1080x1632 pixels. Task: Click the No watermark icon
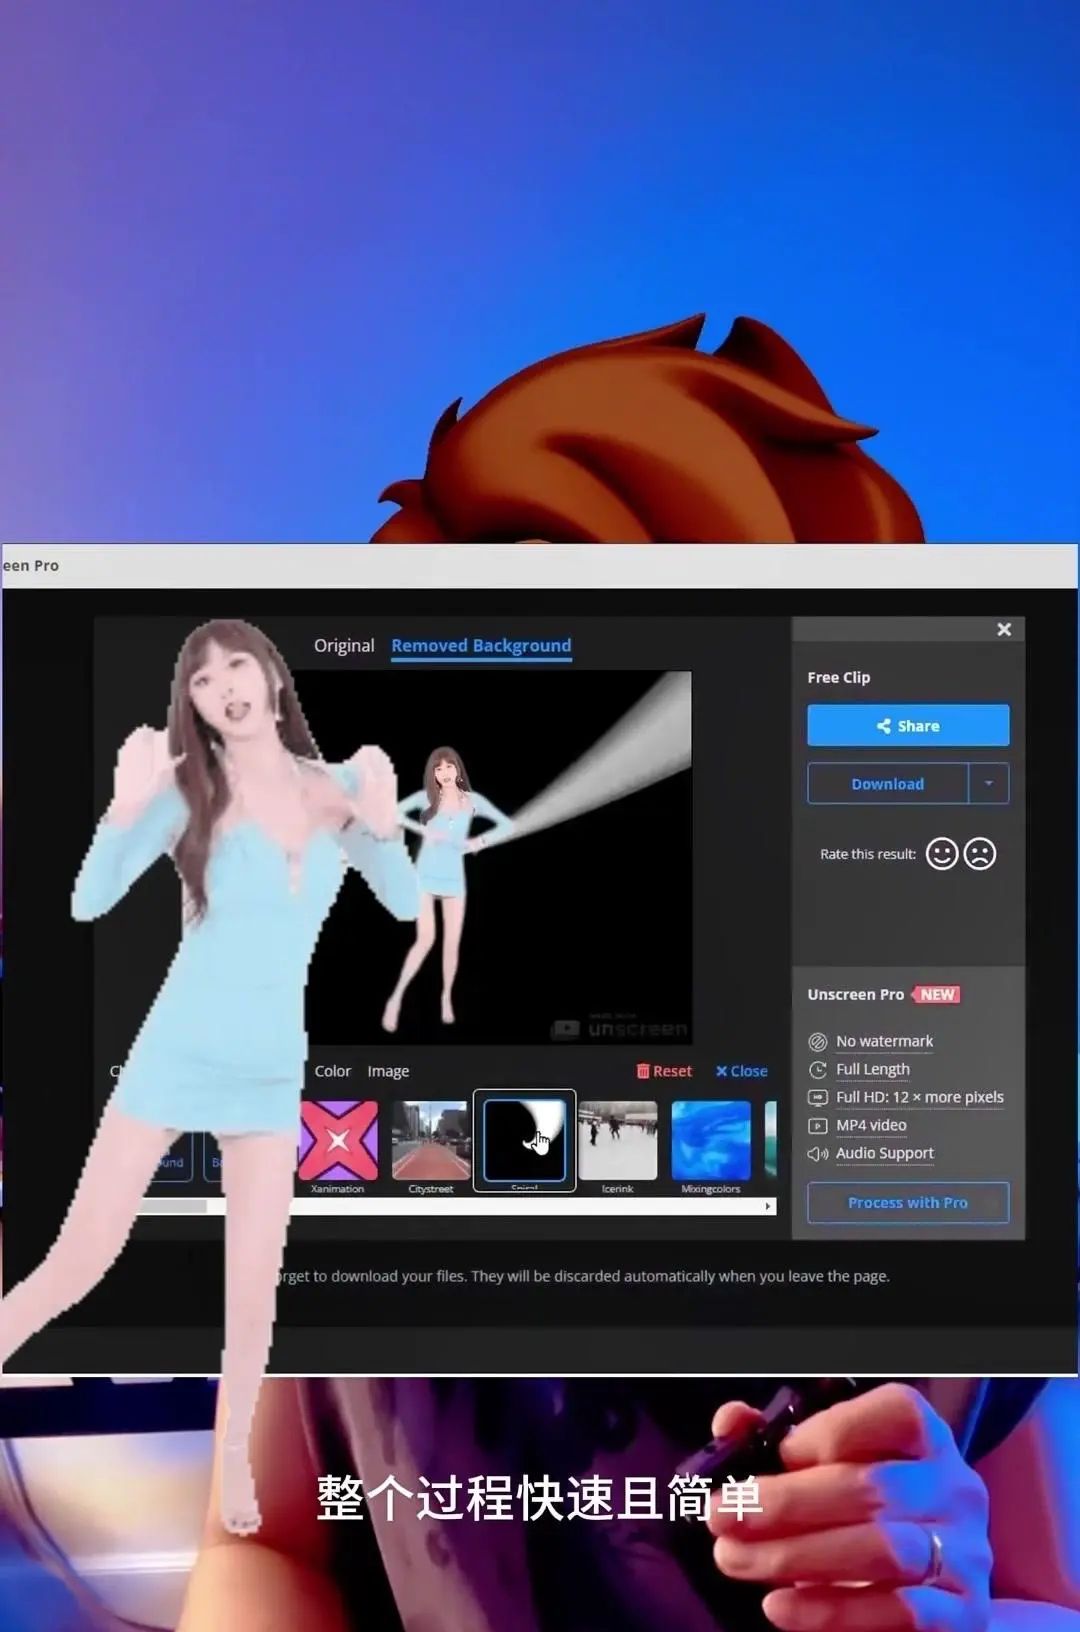point(817,1042)
